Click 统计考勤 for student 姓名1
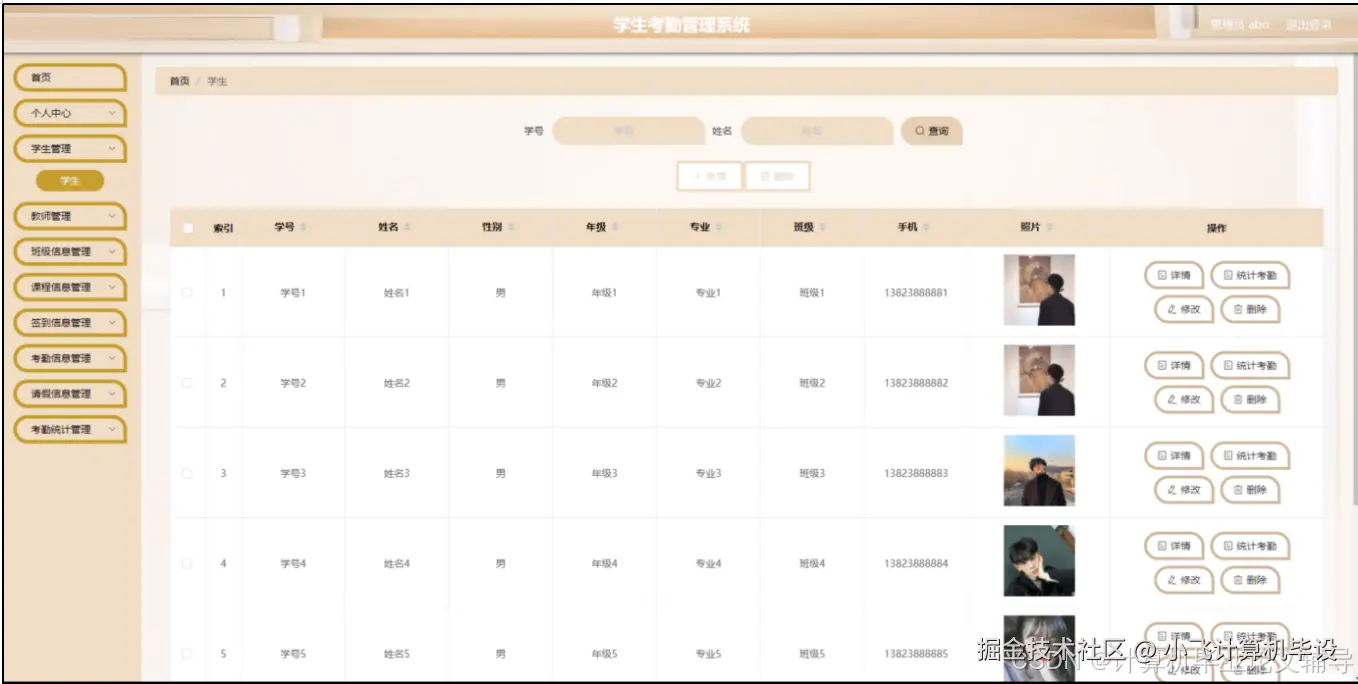This screenshot has height=684, width=1358. click(1250, 275)
